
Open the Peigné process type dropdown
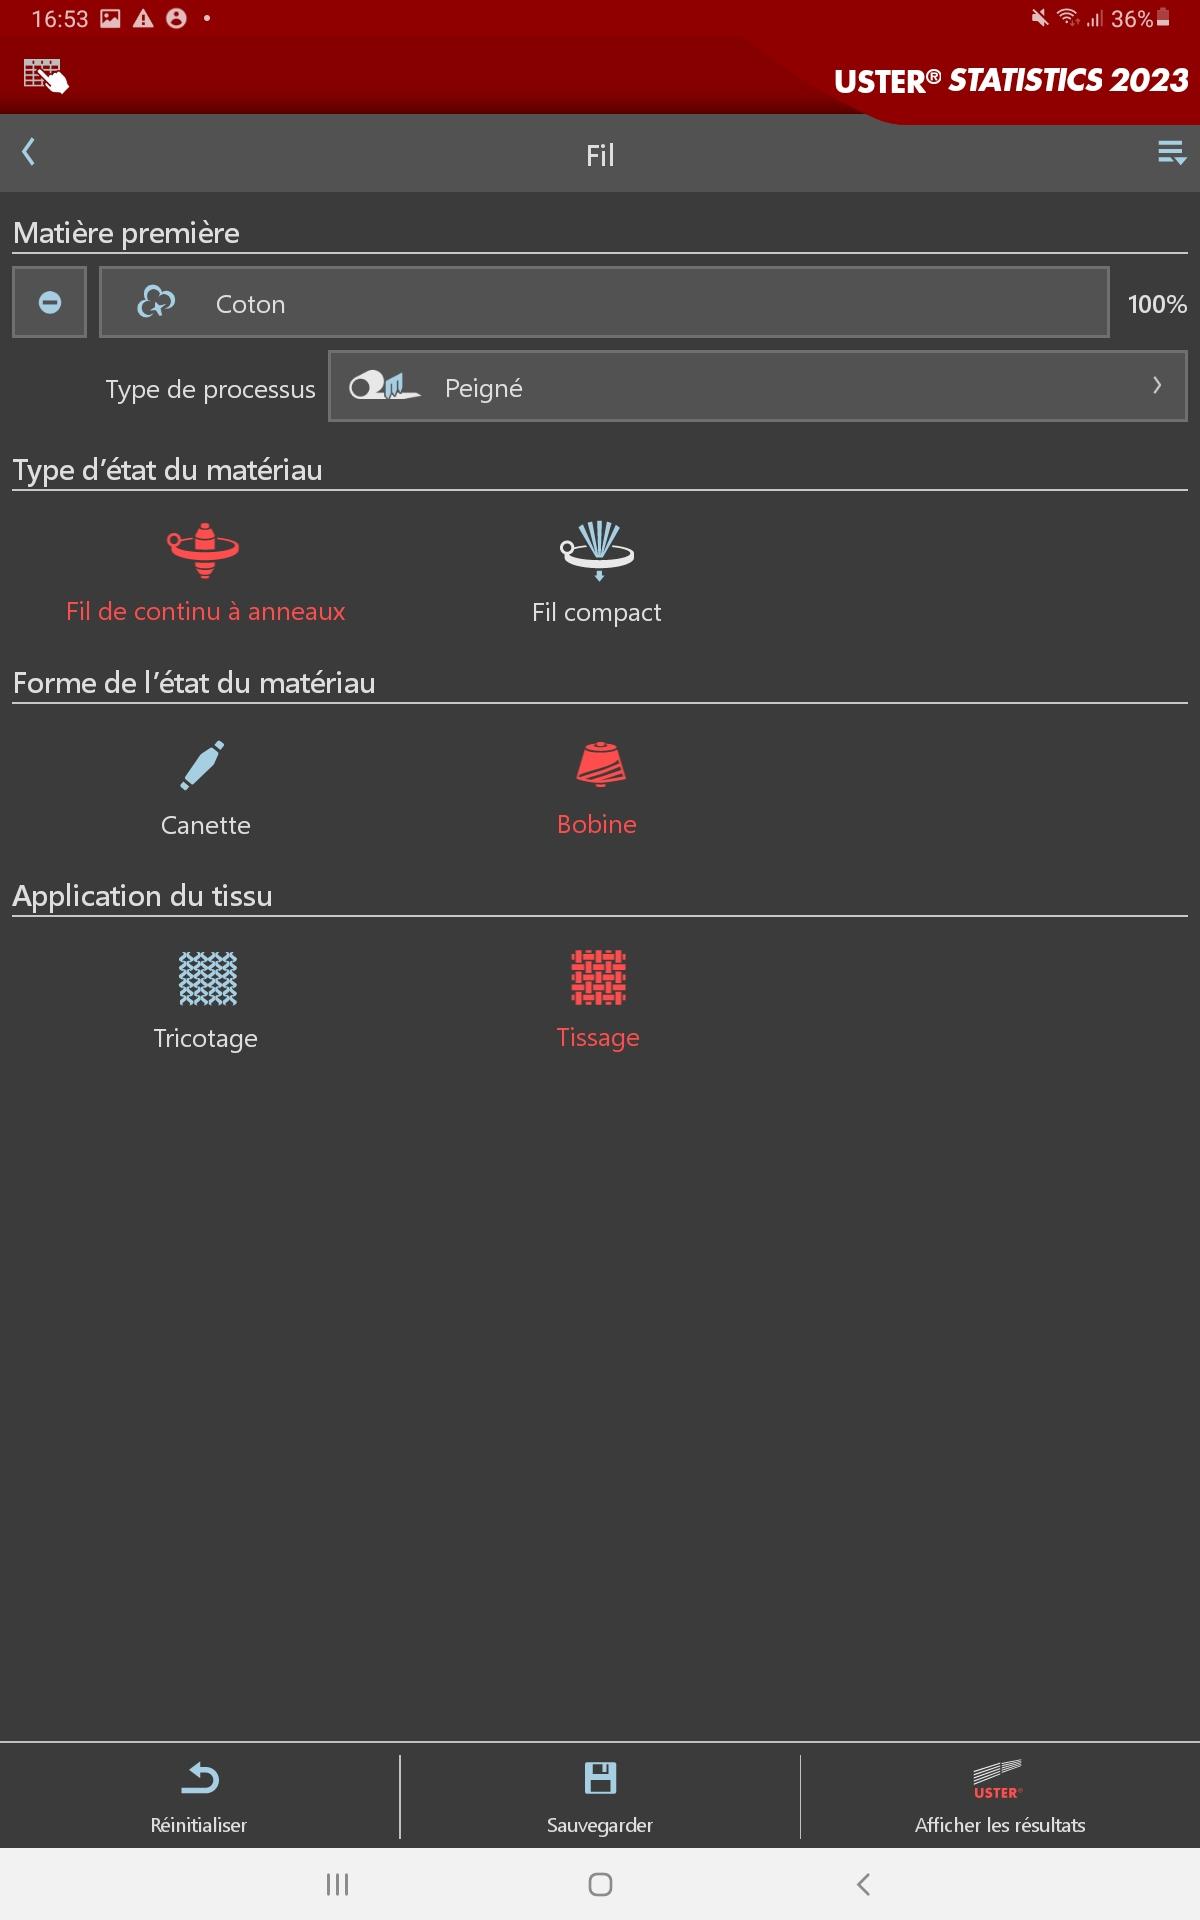click(758, 386)
